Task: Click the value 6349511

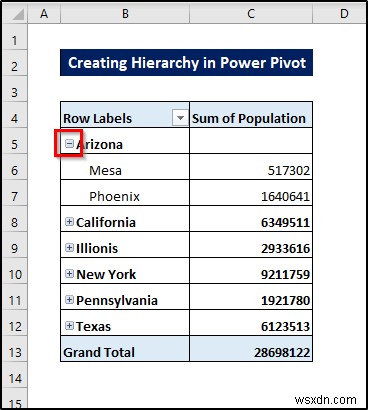Action: click(285, 223)
